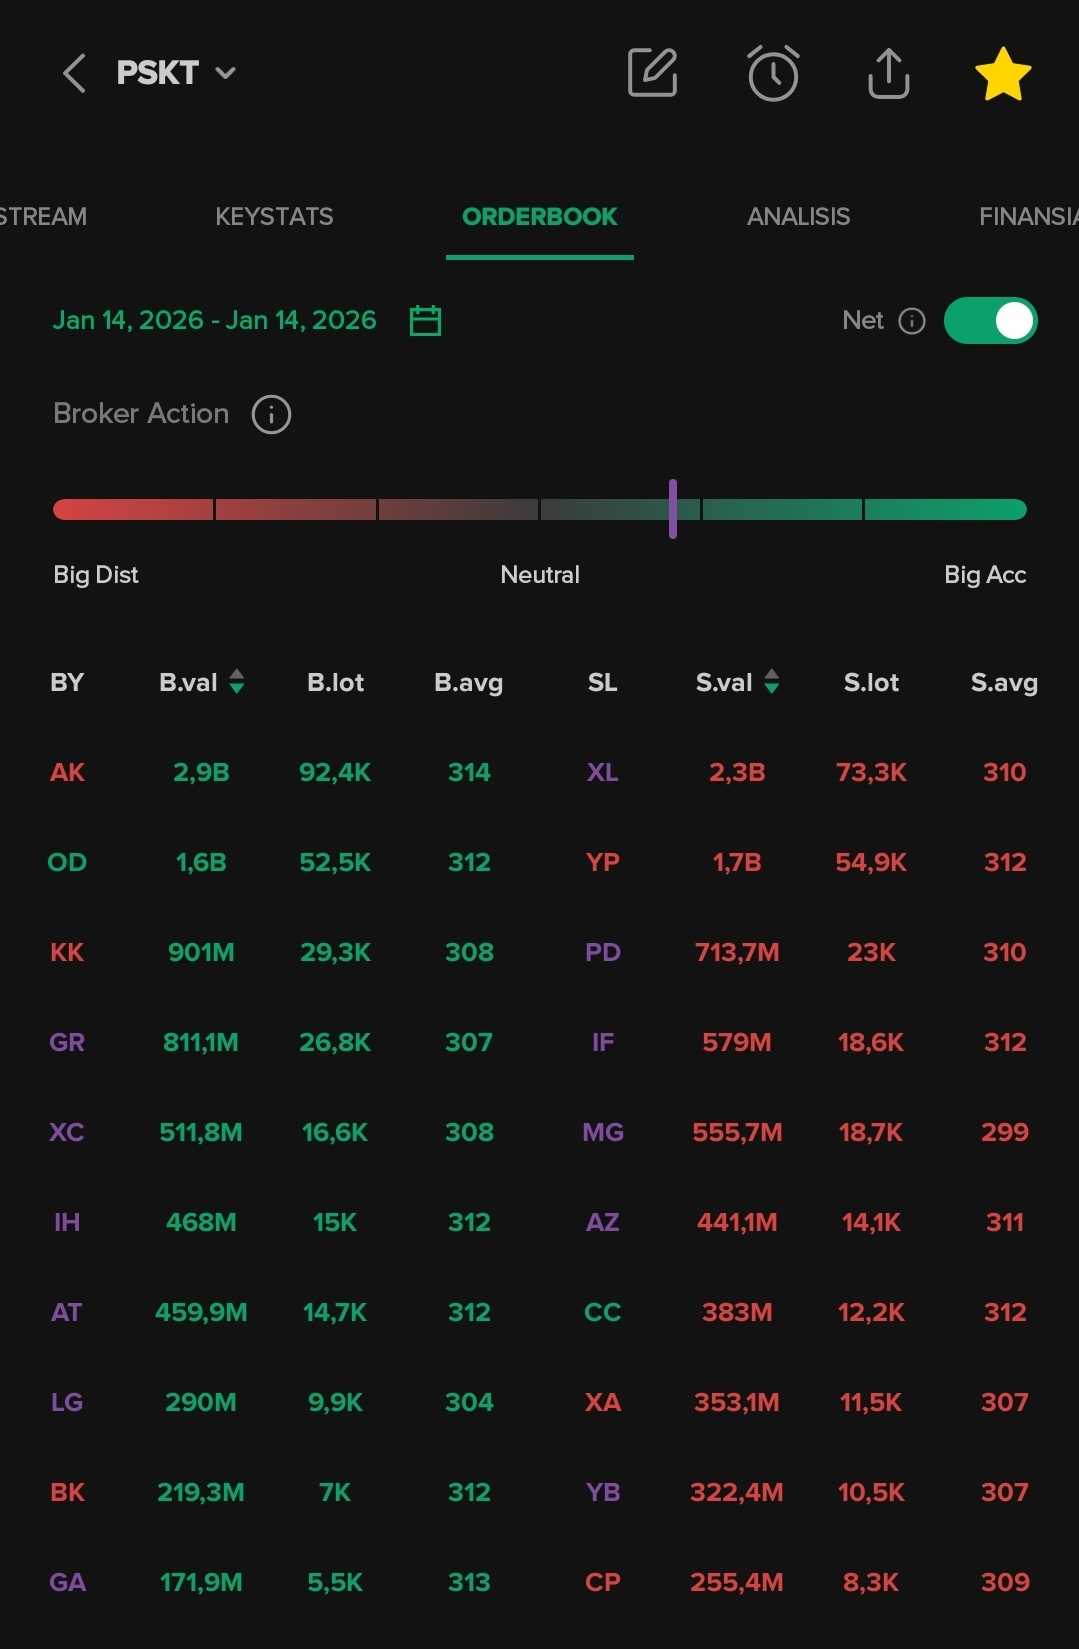The image size is (1079, 1649).
Task: Switch to the KEYSTATS tab
Action: click(x=274, y=217)
